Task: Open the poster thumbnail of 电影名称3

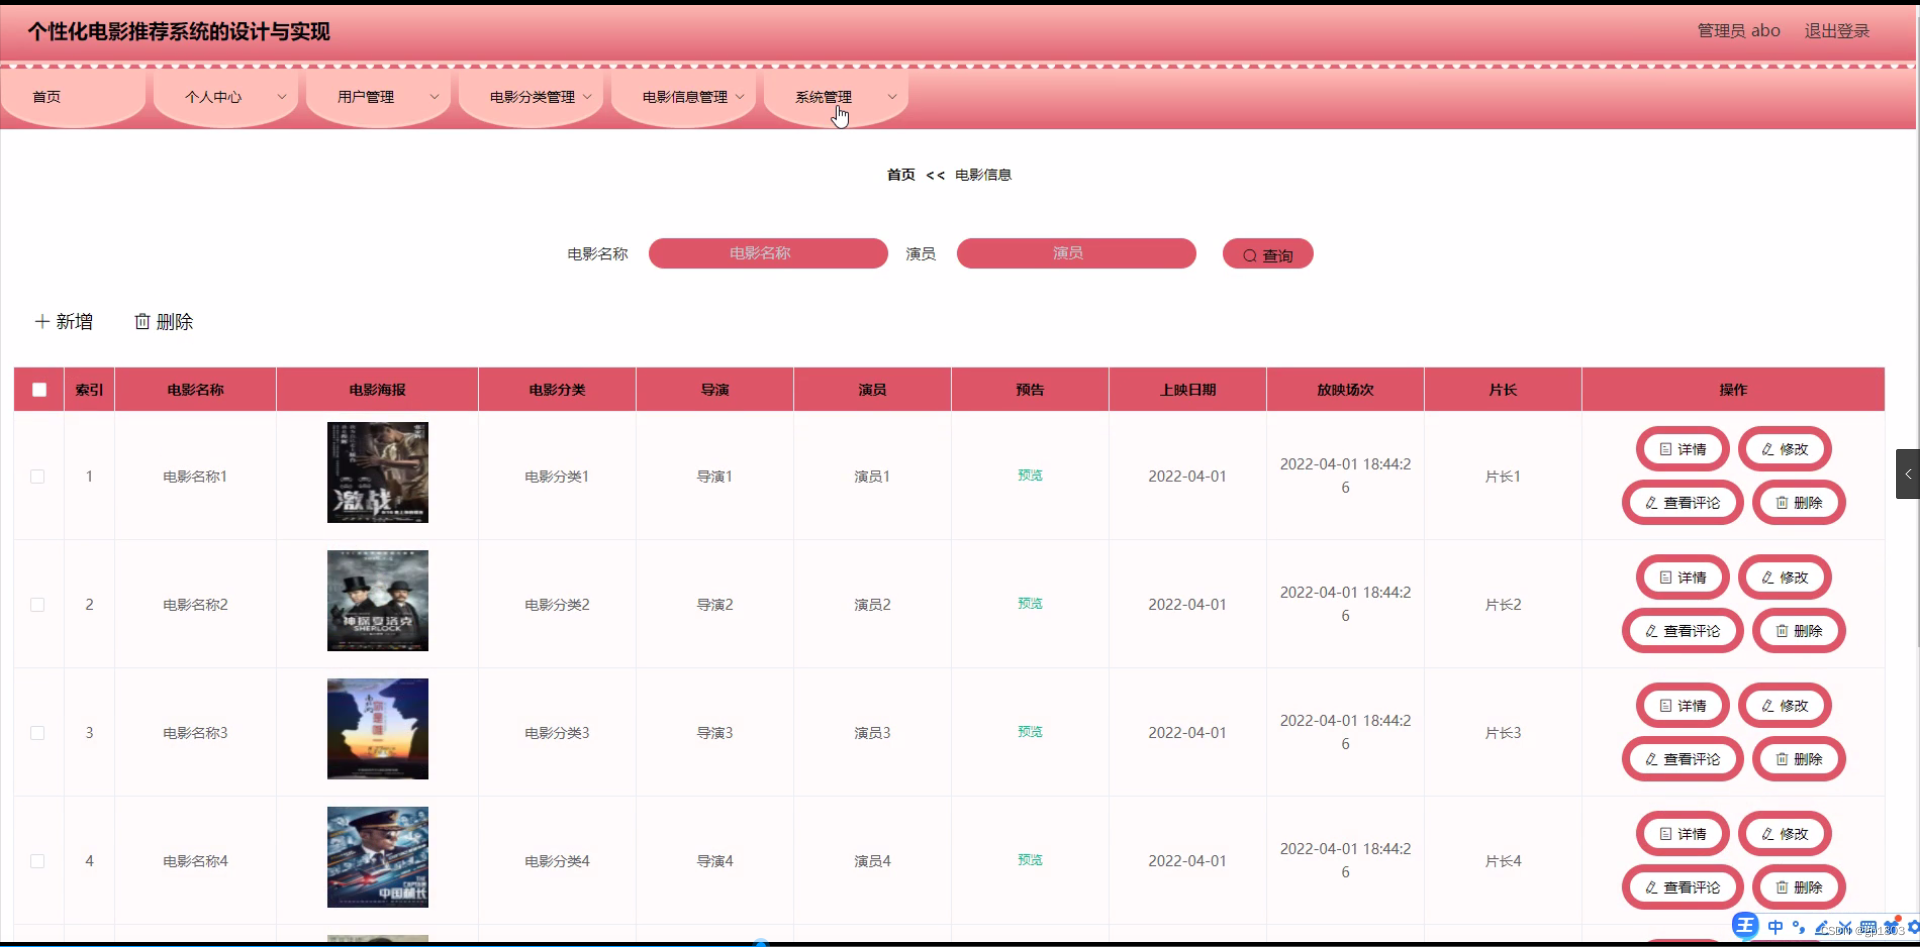Action: click(x=377, y=729)
